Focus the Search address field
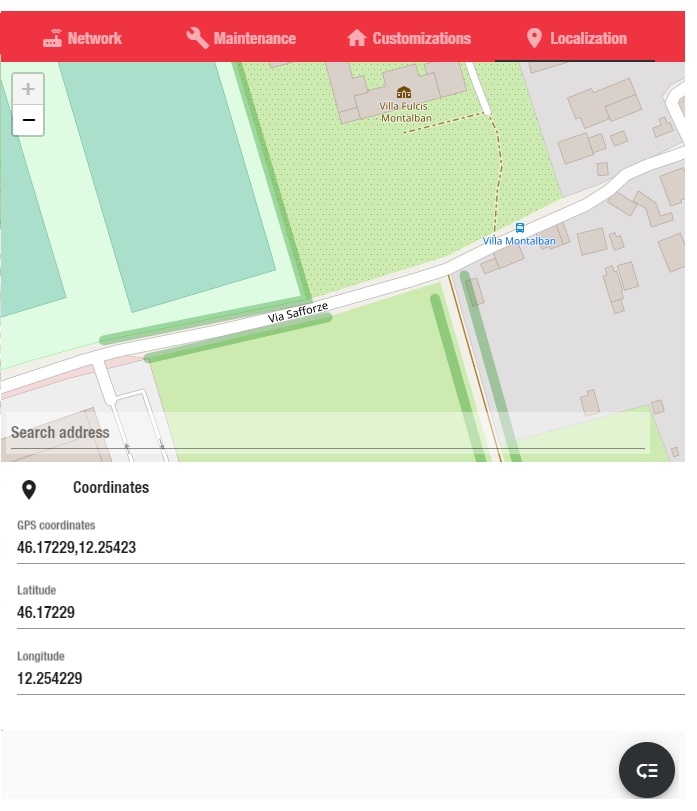The width and height of the screenshot is (697, 811). [325, 433]
